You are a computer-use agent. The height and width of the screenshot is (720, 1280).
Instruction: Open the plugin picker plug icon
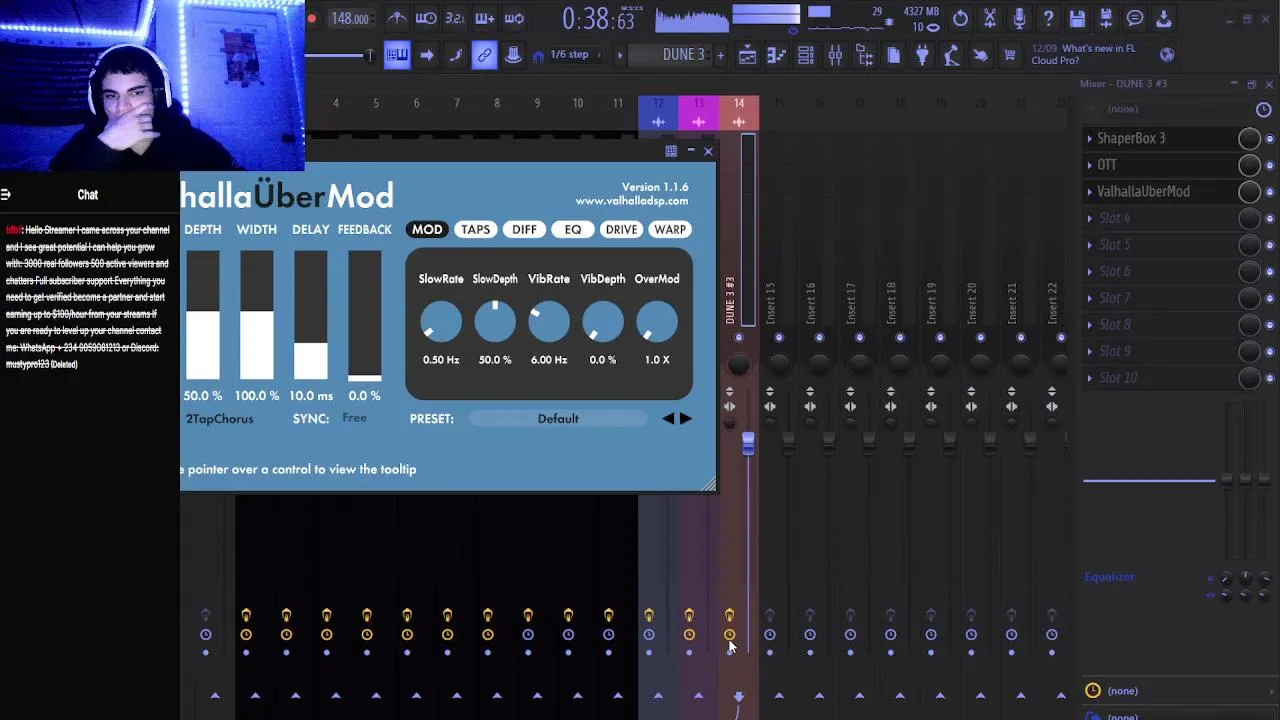point(923,56)
